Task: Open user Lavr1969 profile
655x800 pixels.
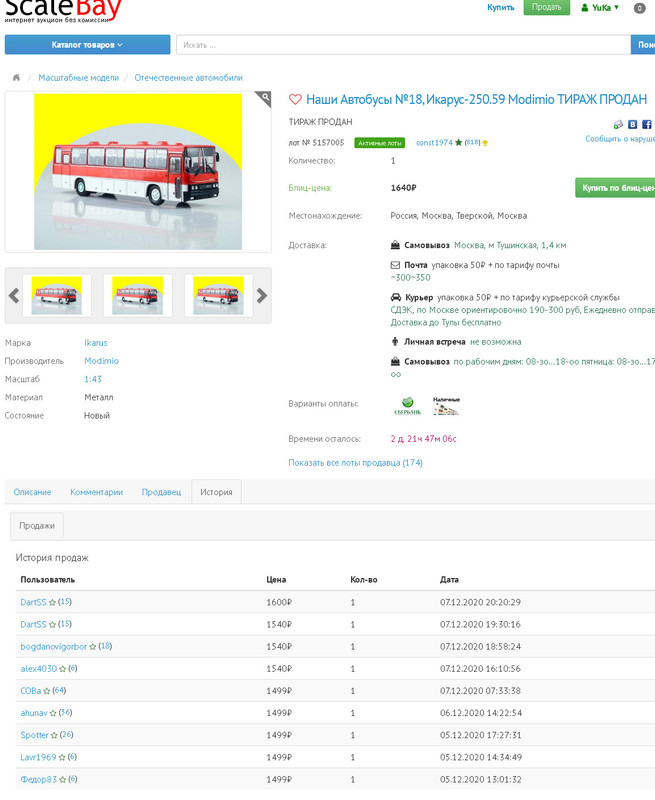Action: pyautogui.click(x=38, y=757)
